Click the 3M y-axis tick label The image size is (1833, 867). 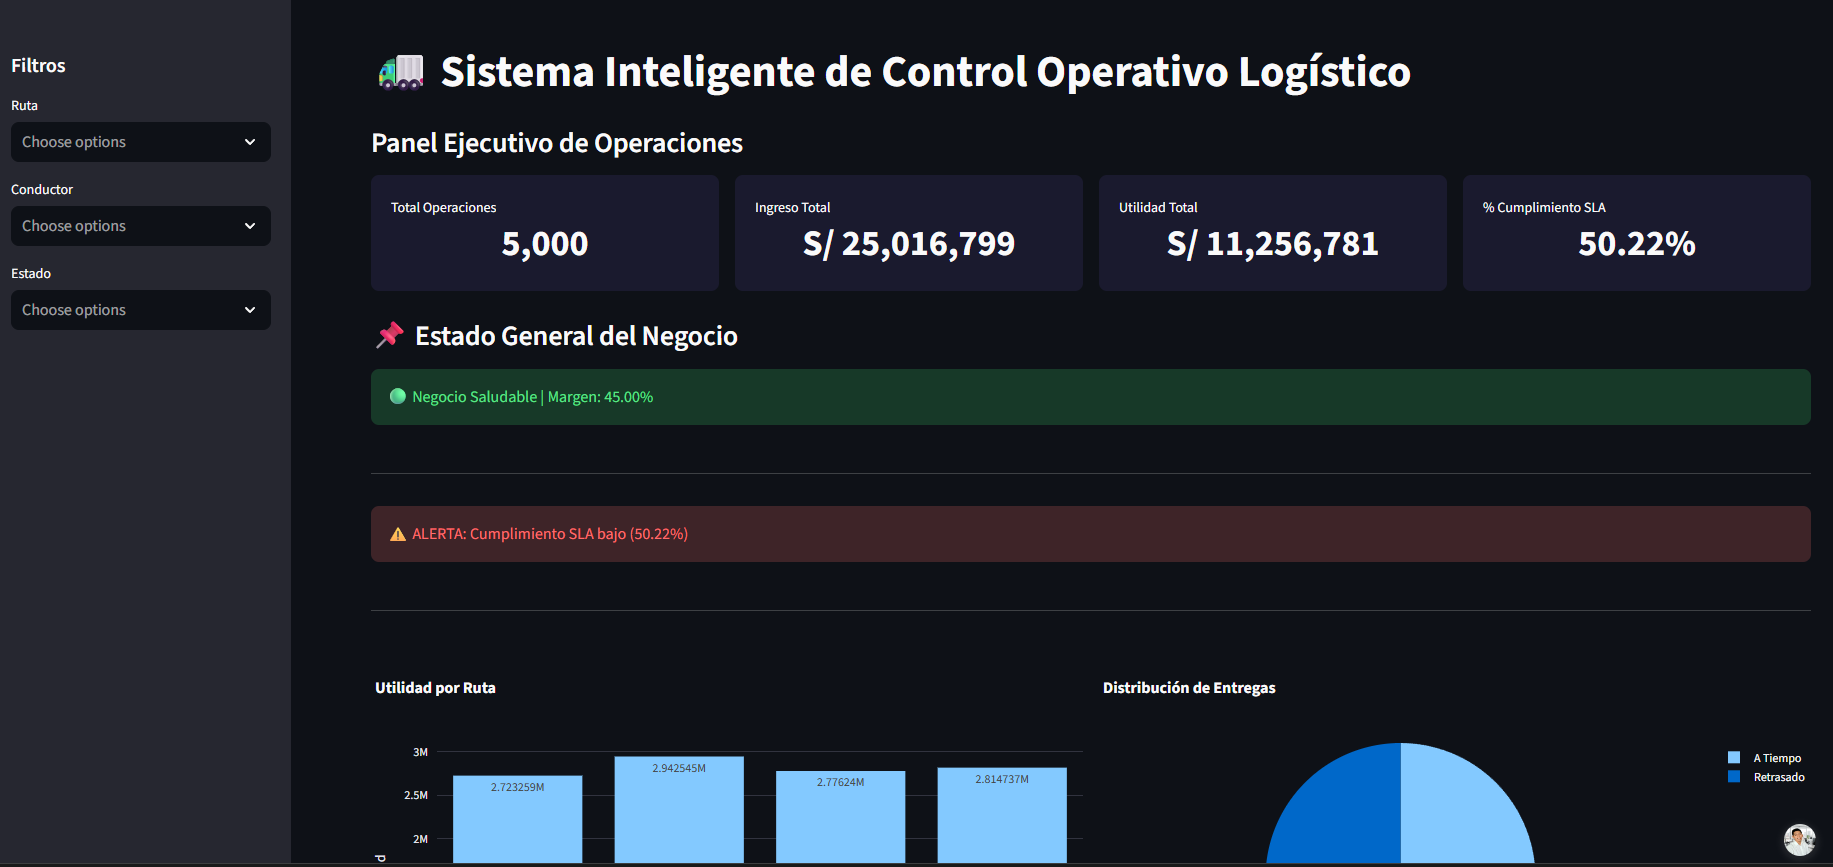(x=420, y=752)
